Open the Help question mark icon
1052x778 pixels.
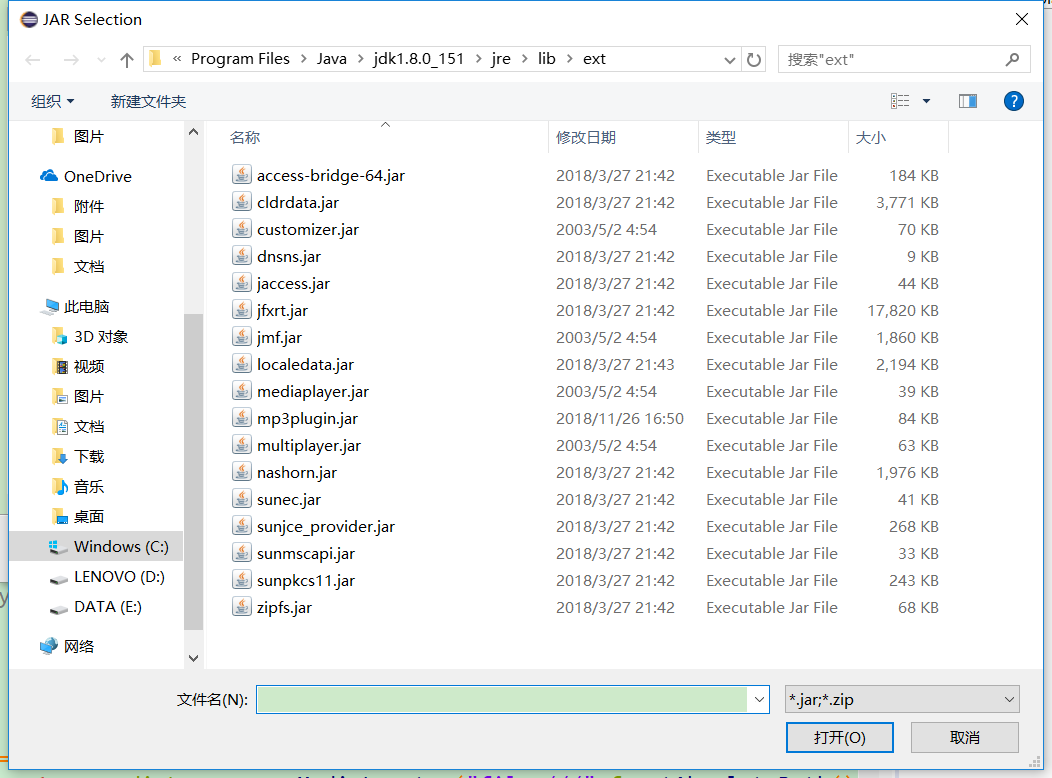[x=1013, y=100]
